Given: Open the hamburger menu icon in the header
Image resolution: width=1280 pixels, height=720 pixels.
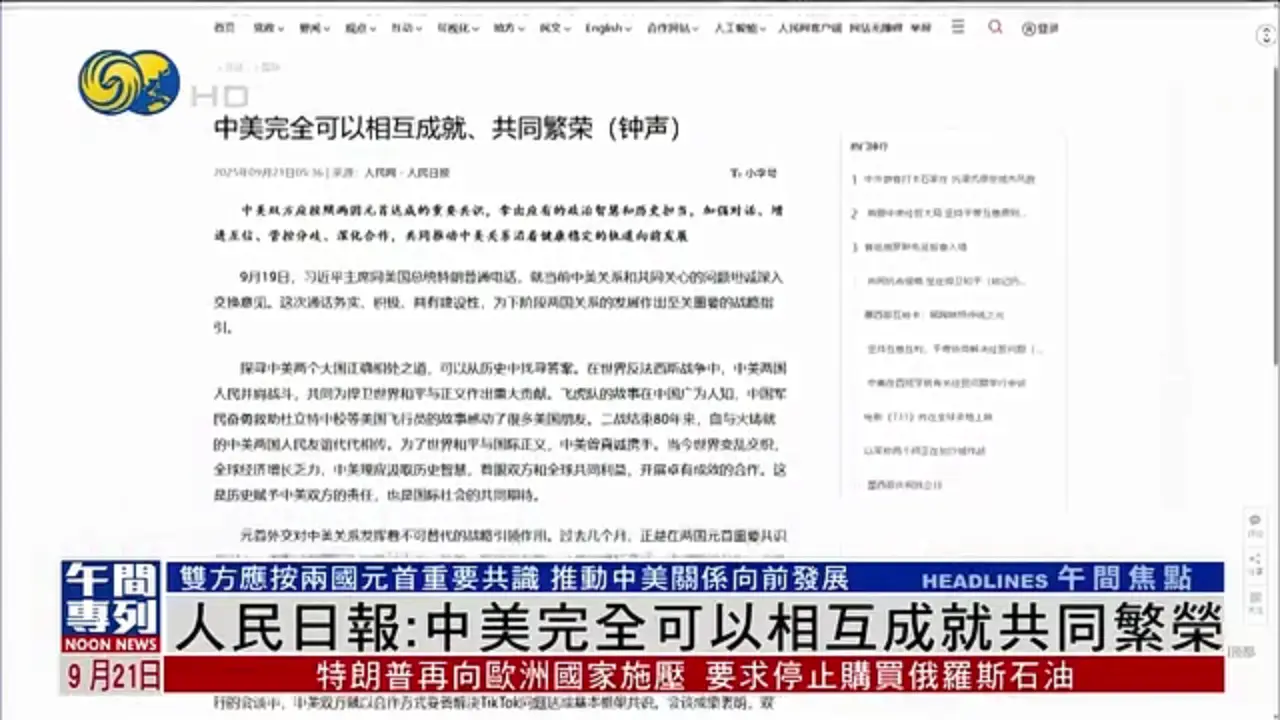Looking at the screenshot, I should click(x=958, y=27).
